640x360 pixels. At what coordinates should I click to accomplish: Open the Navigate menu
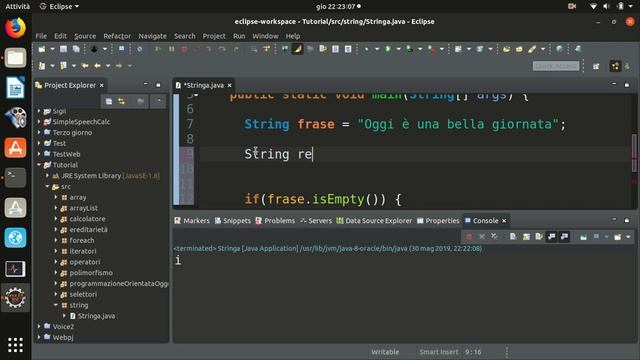pyautogui.click(x=152, y=36)
